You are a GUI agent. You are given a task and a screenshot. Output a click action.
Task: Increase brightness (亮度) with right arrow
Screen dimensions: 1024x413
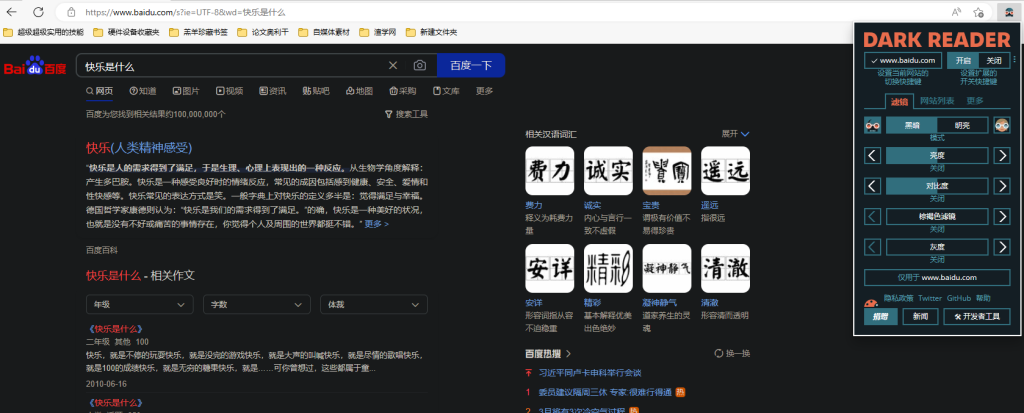click(x=1002, y=156)
